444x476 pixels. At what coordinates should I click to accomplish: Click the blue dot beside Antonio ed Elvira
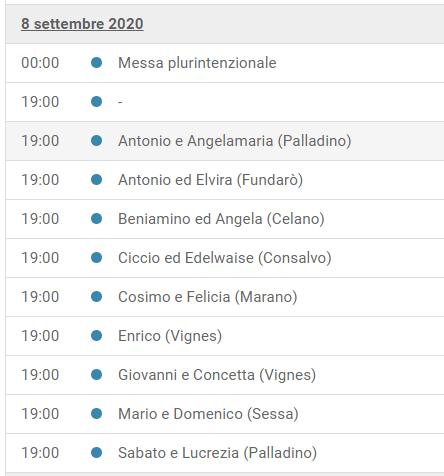point(96,180)
